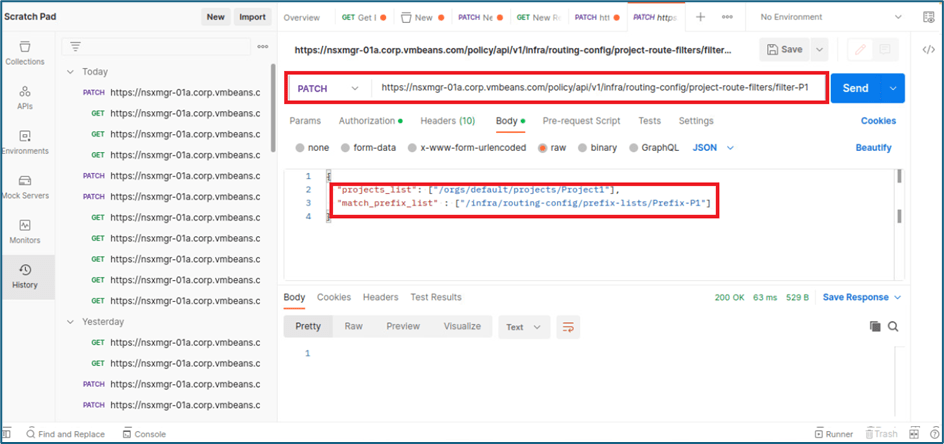The image size is (944, 444).
Task: Select the GraphQL body radio button
Action: tap(634, 148)
